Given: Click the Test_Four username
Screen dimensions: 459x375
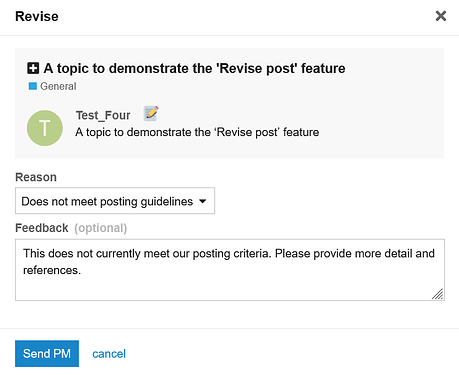Looking at the screenshot, I should [103, 115].
